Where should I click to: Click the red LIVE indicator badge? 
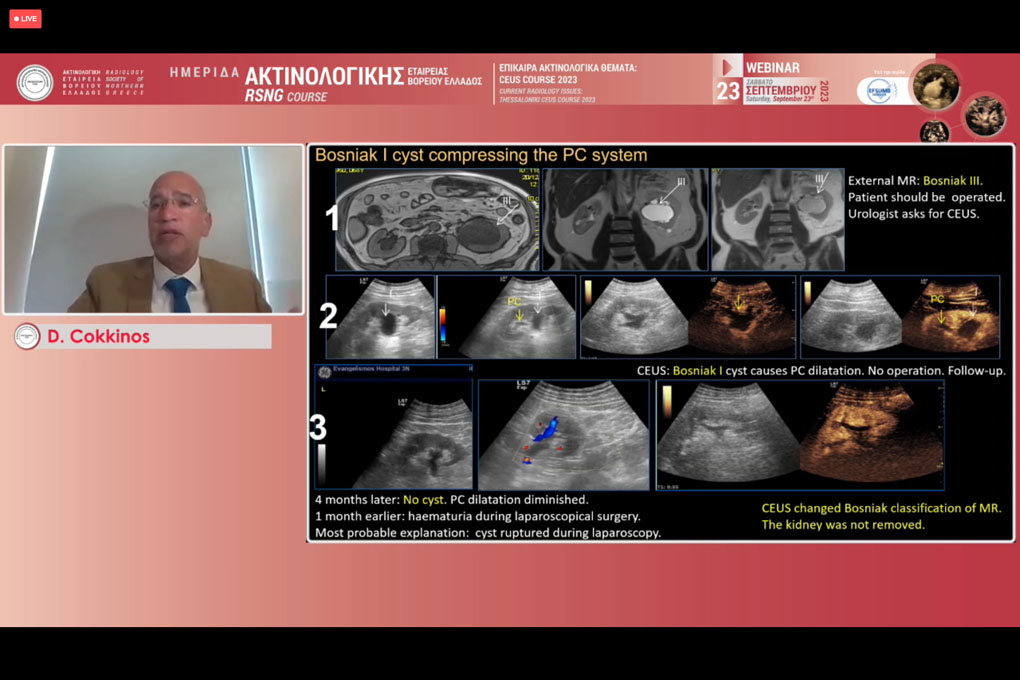point(25,19)
